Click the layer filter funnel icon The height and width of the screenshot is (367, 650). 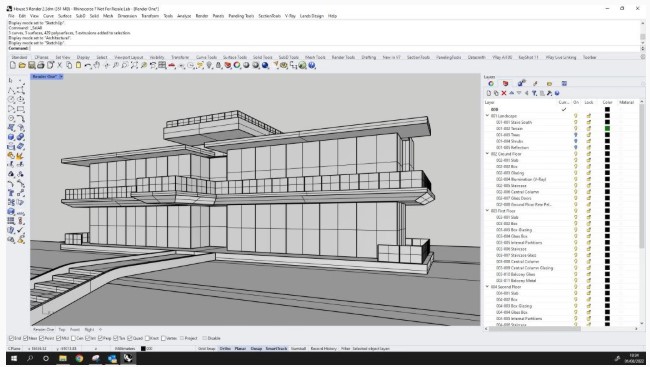[x=534, y=93]
